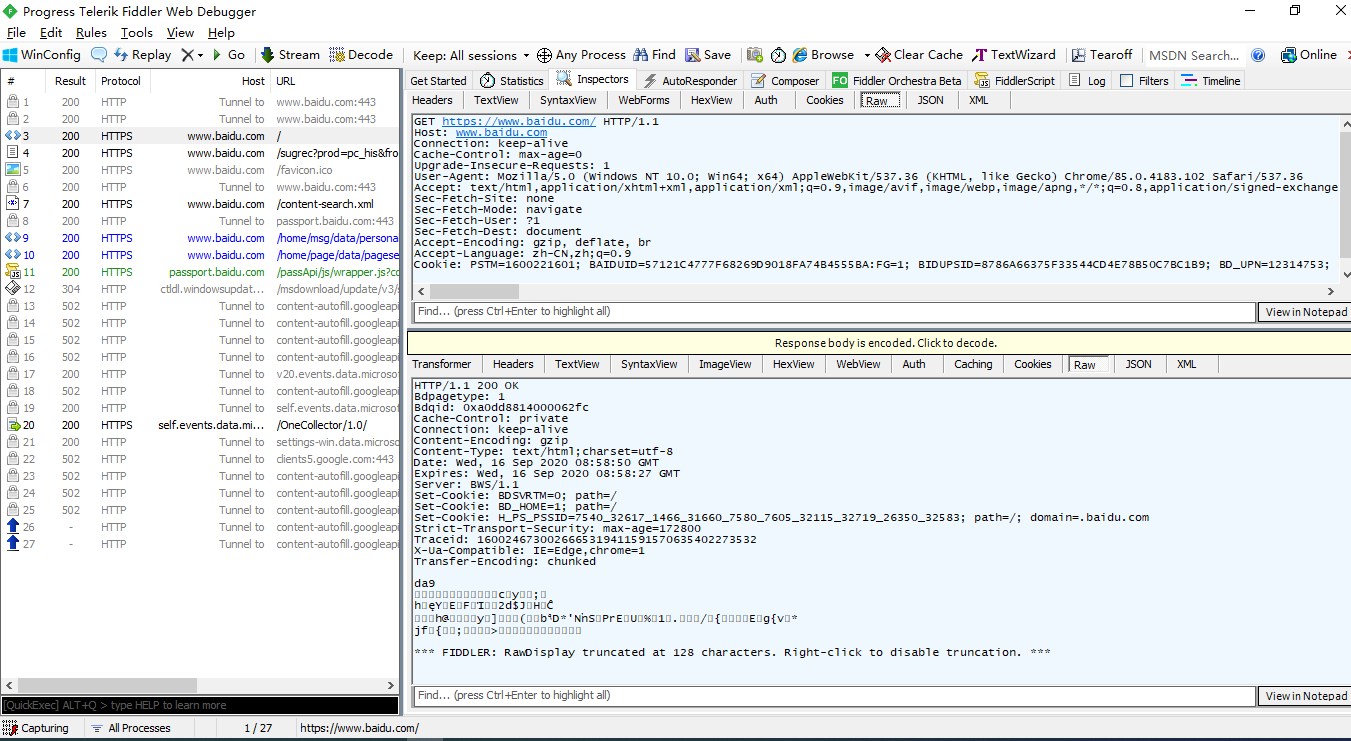Image resolution: width=1351 pixels, height=741 pixels.
Task: Open the TextWizard tool
Action: pyautogui.click(x=1014, y=55)
